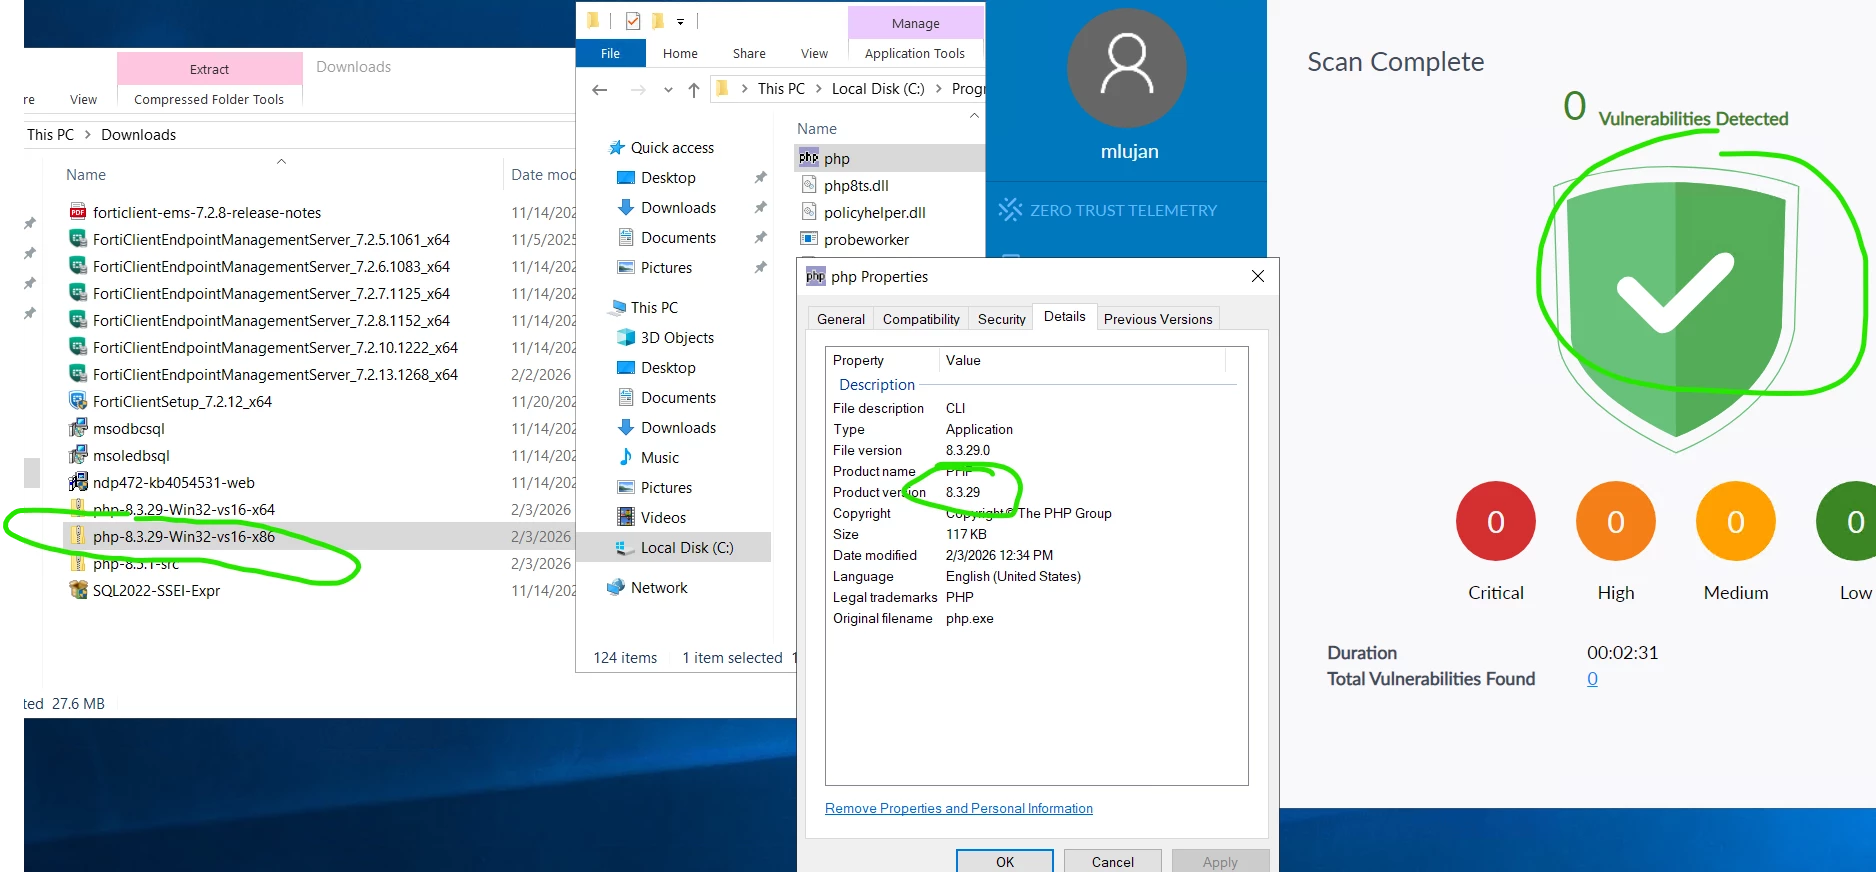The image size is (1876, 872).
Task: Expand breadcrumb chevron after This PC
Action: pos(817,89)
